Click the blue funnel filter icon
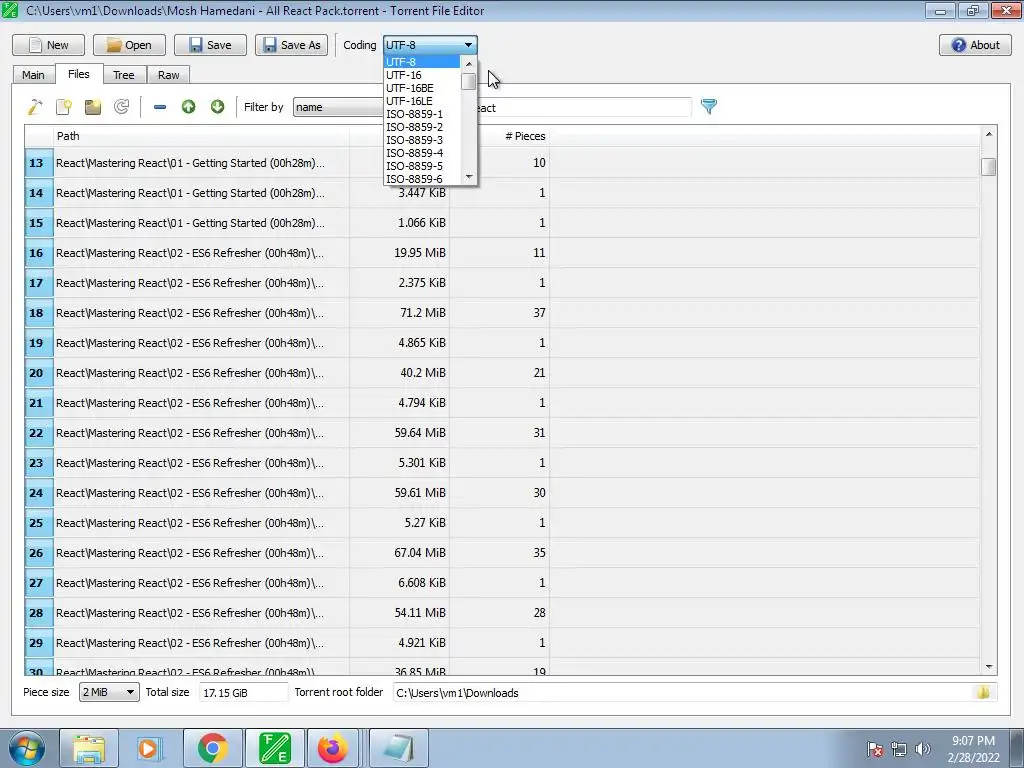The image size is (1024, 768). pos(709,106)
